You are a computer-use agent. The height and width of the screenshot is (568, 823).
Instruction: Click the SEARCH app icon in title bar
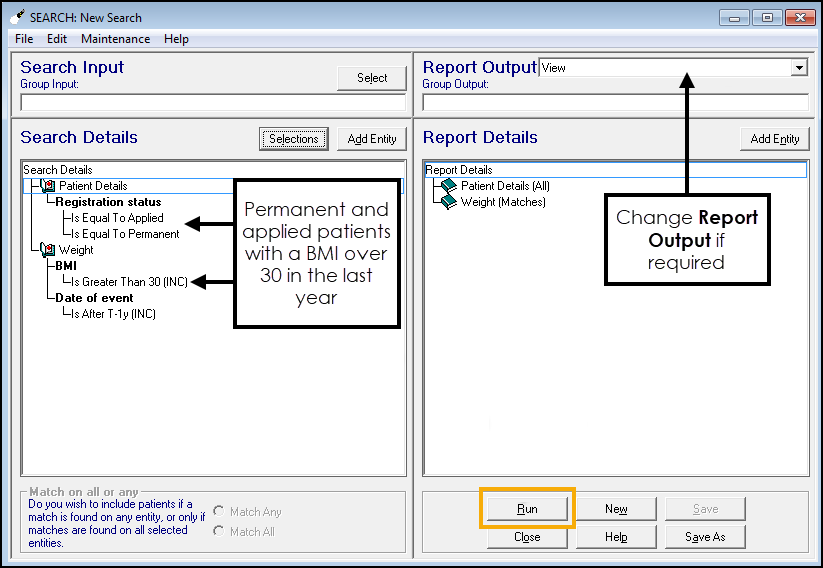(x=17, y=17)
